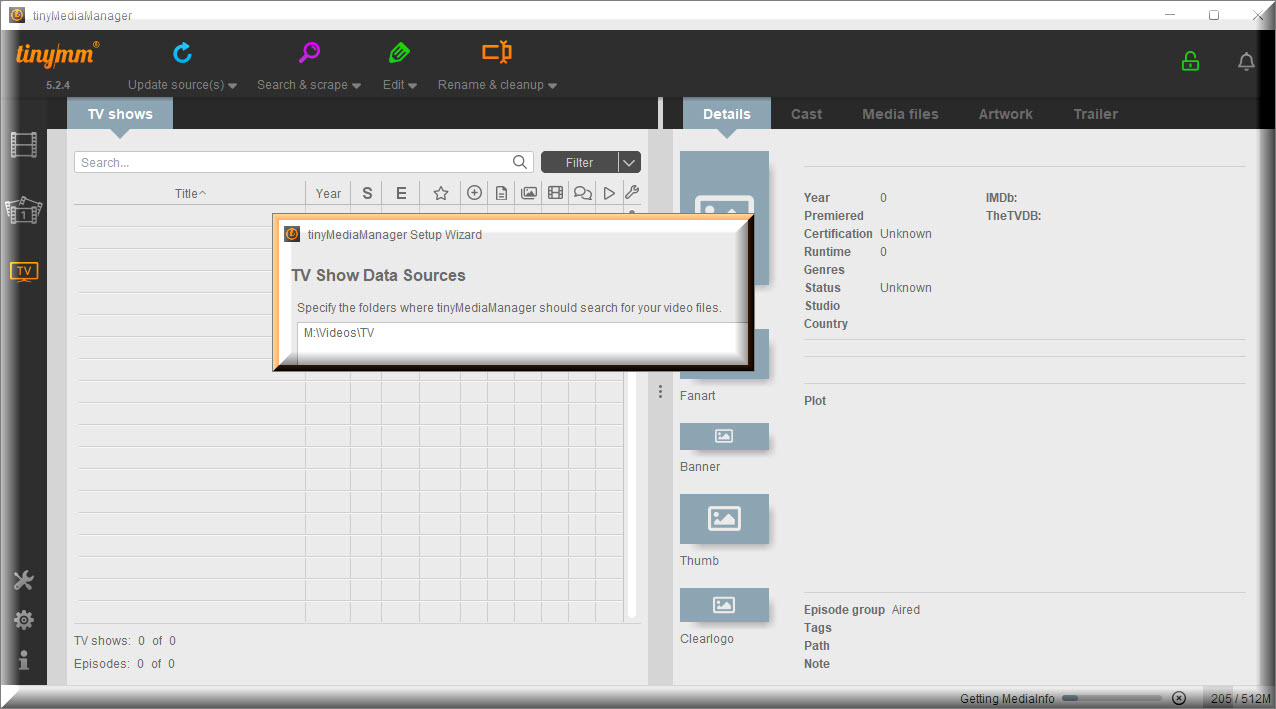Click the Banner image placeholder

724,436
